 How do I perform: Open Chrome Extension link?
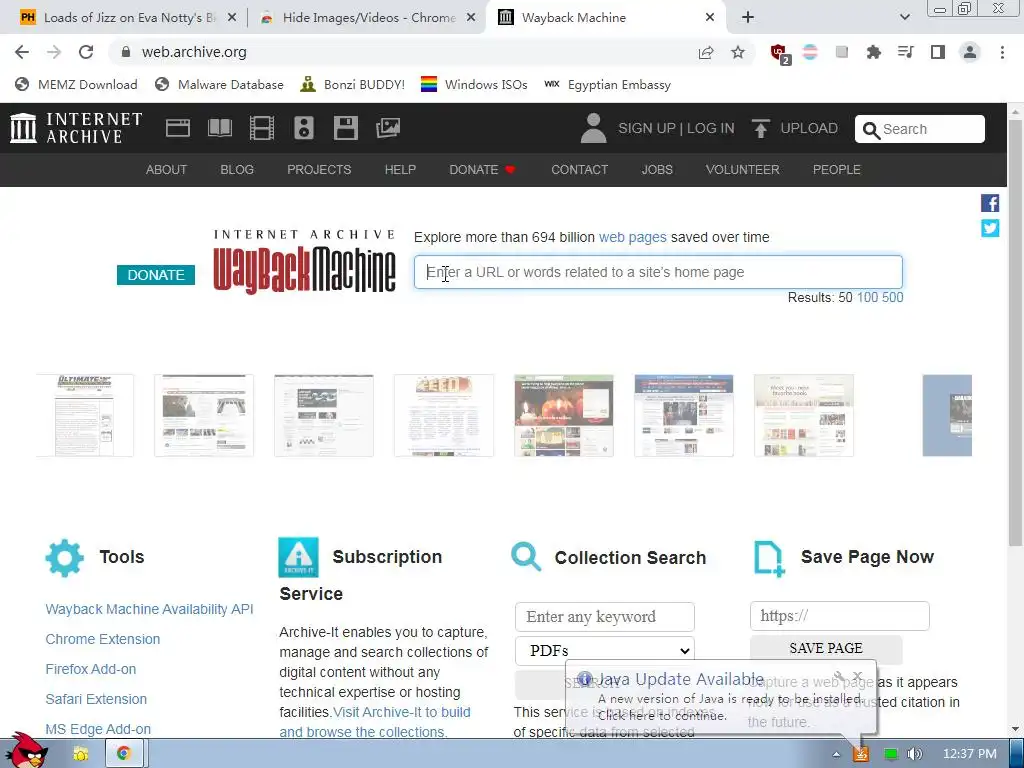click(x=103, y=639)
